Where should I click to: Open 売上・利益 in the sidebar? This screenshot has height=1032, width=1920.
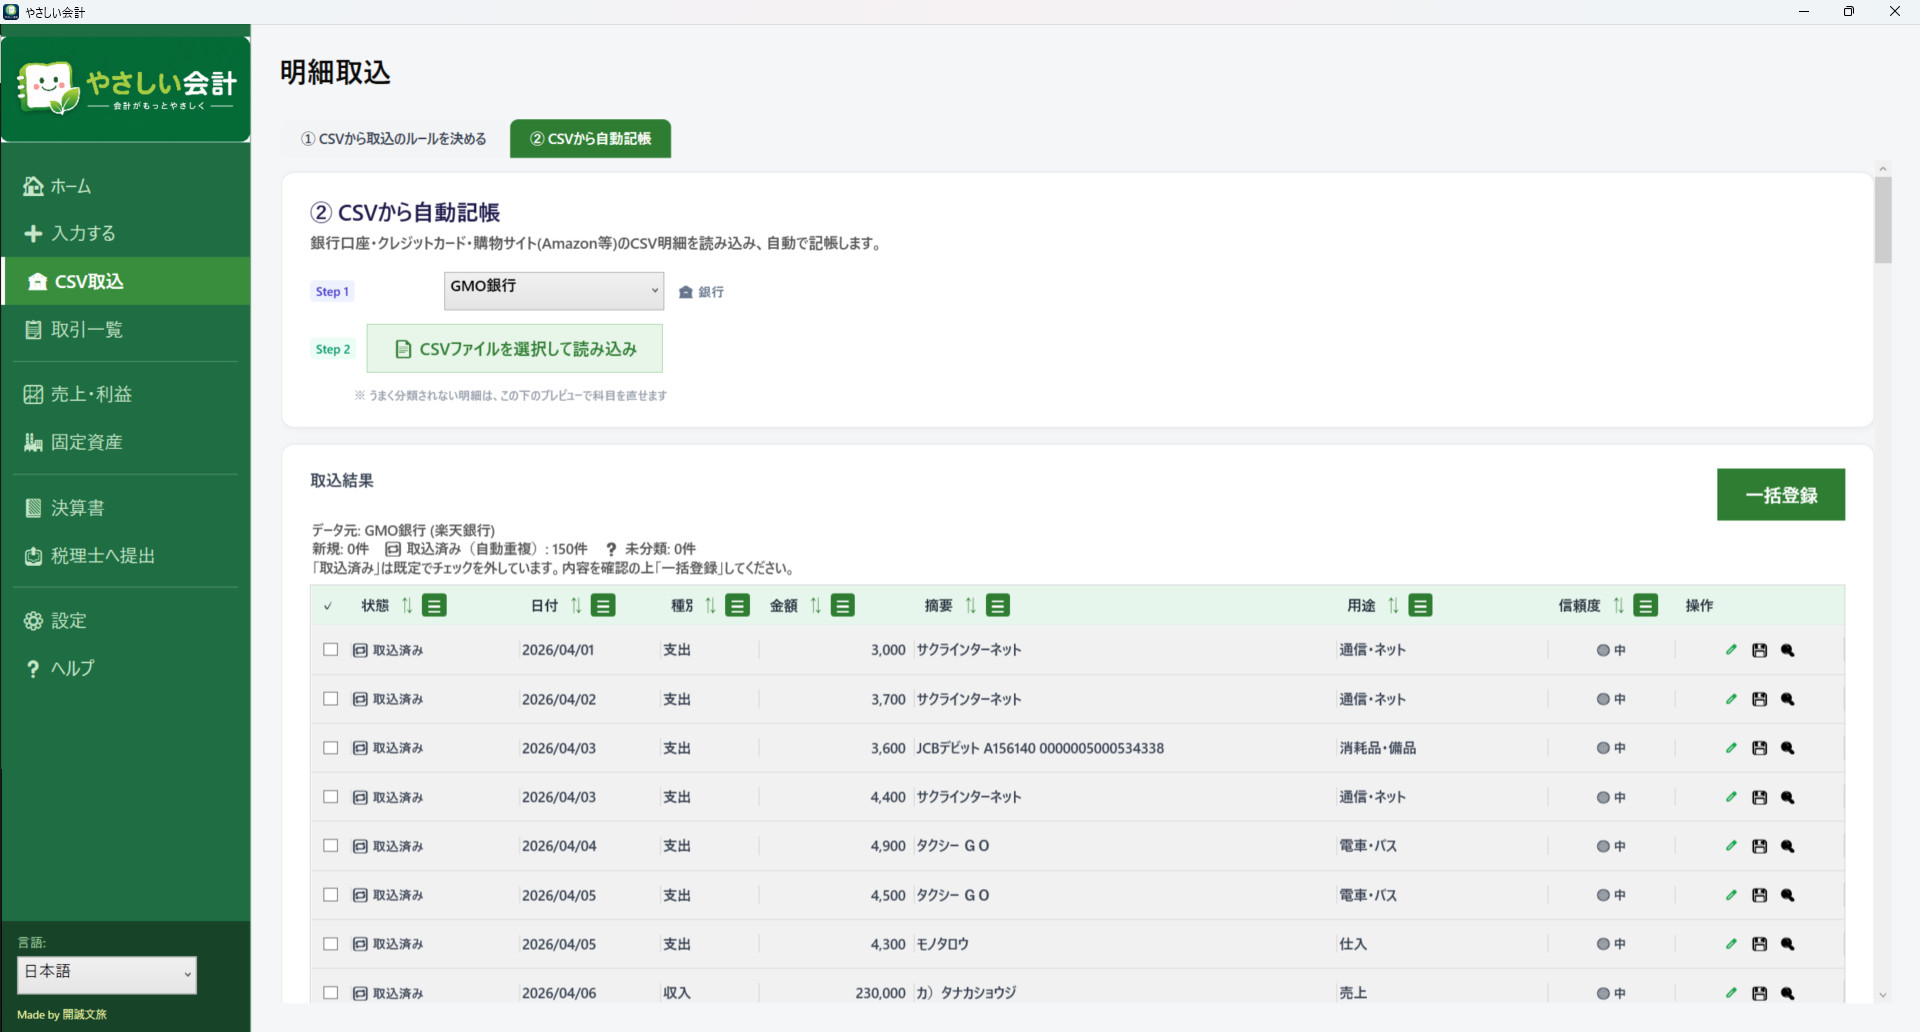point(126,394)
